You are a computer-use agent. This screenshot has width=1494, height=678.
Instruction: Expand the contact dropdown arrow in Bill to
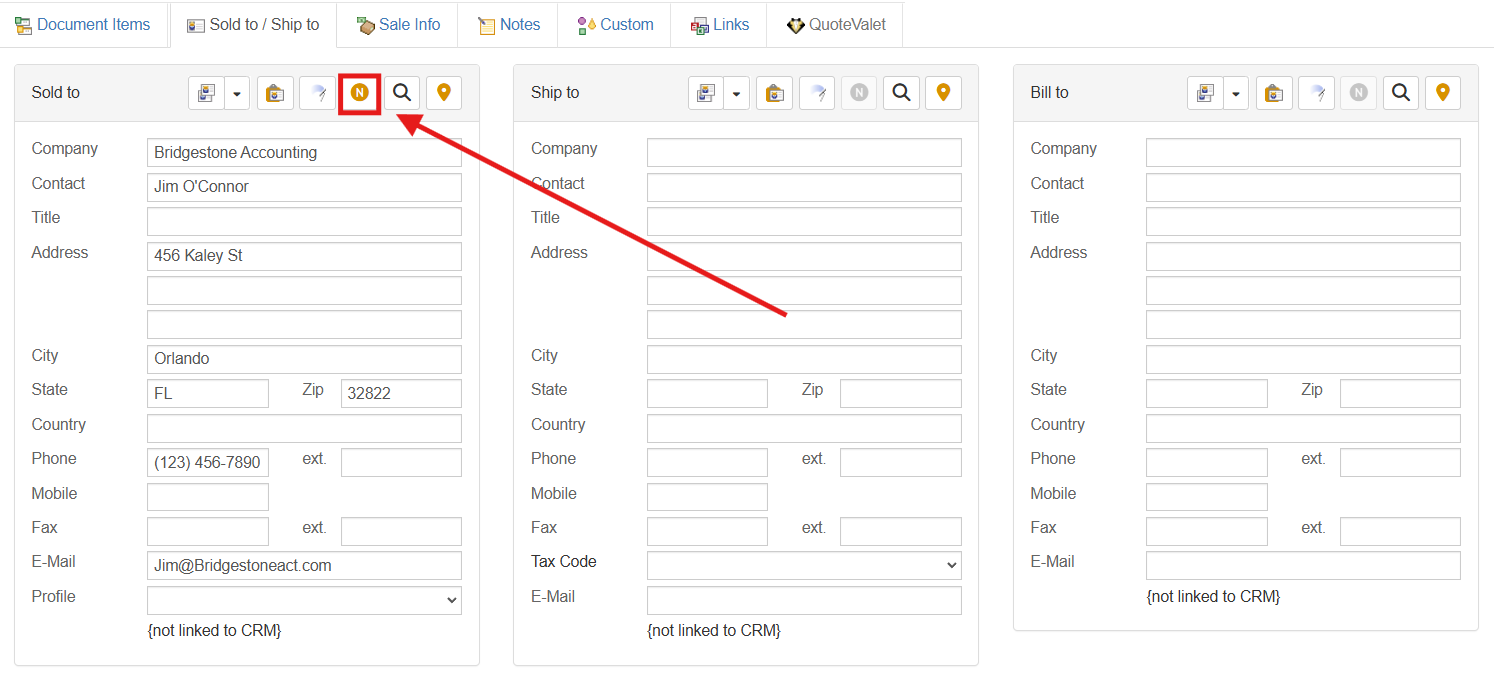[1236, 93]
